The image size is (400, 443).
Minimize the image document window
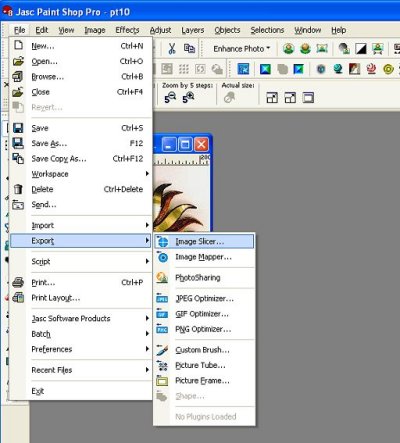(169, 145)
